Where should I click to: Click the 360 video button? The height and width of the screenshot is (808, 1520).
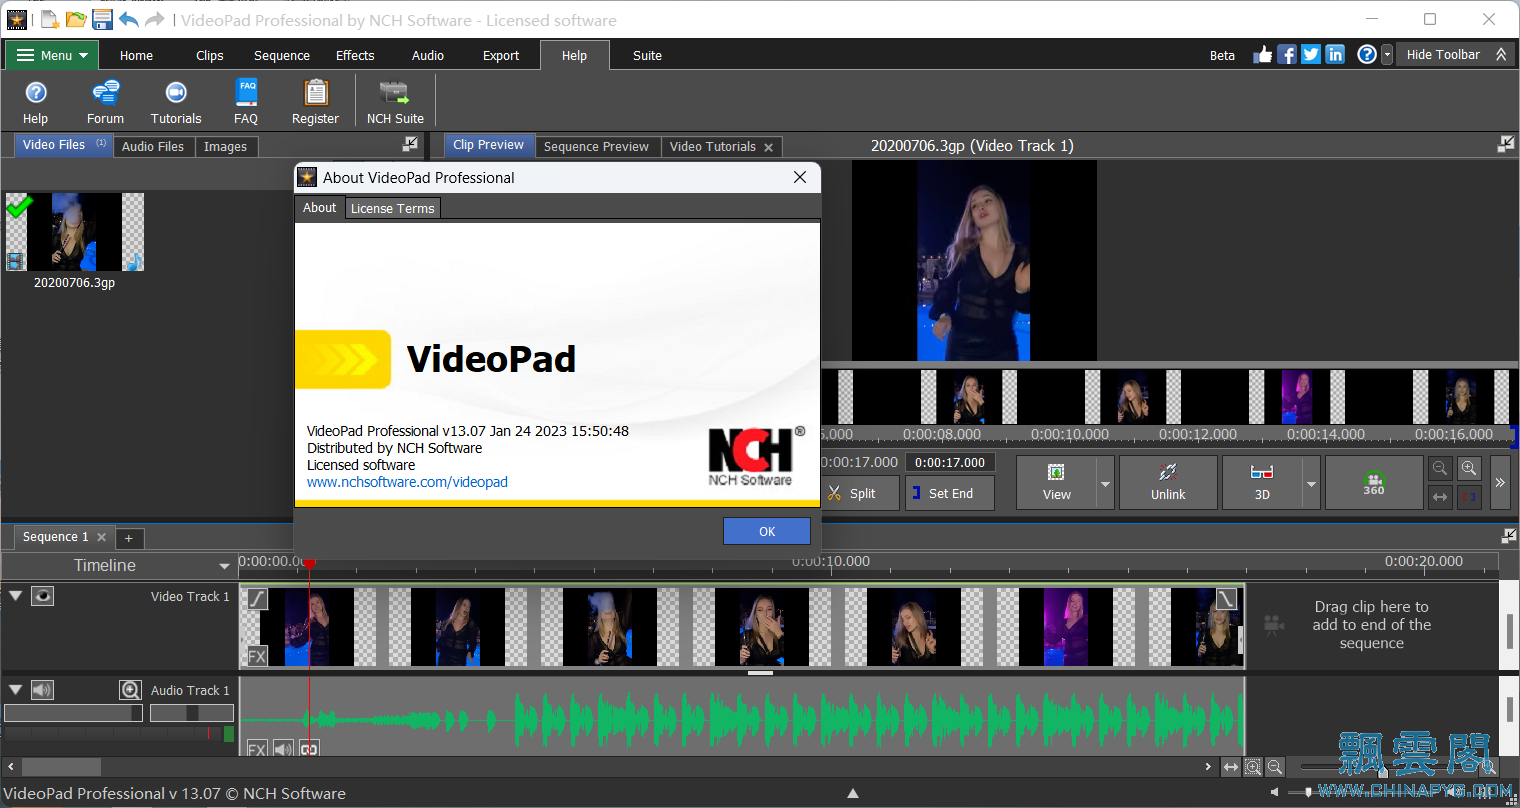click(1374, 482)
